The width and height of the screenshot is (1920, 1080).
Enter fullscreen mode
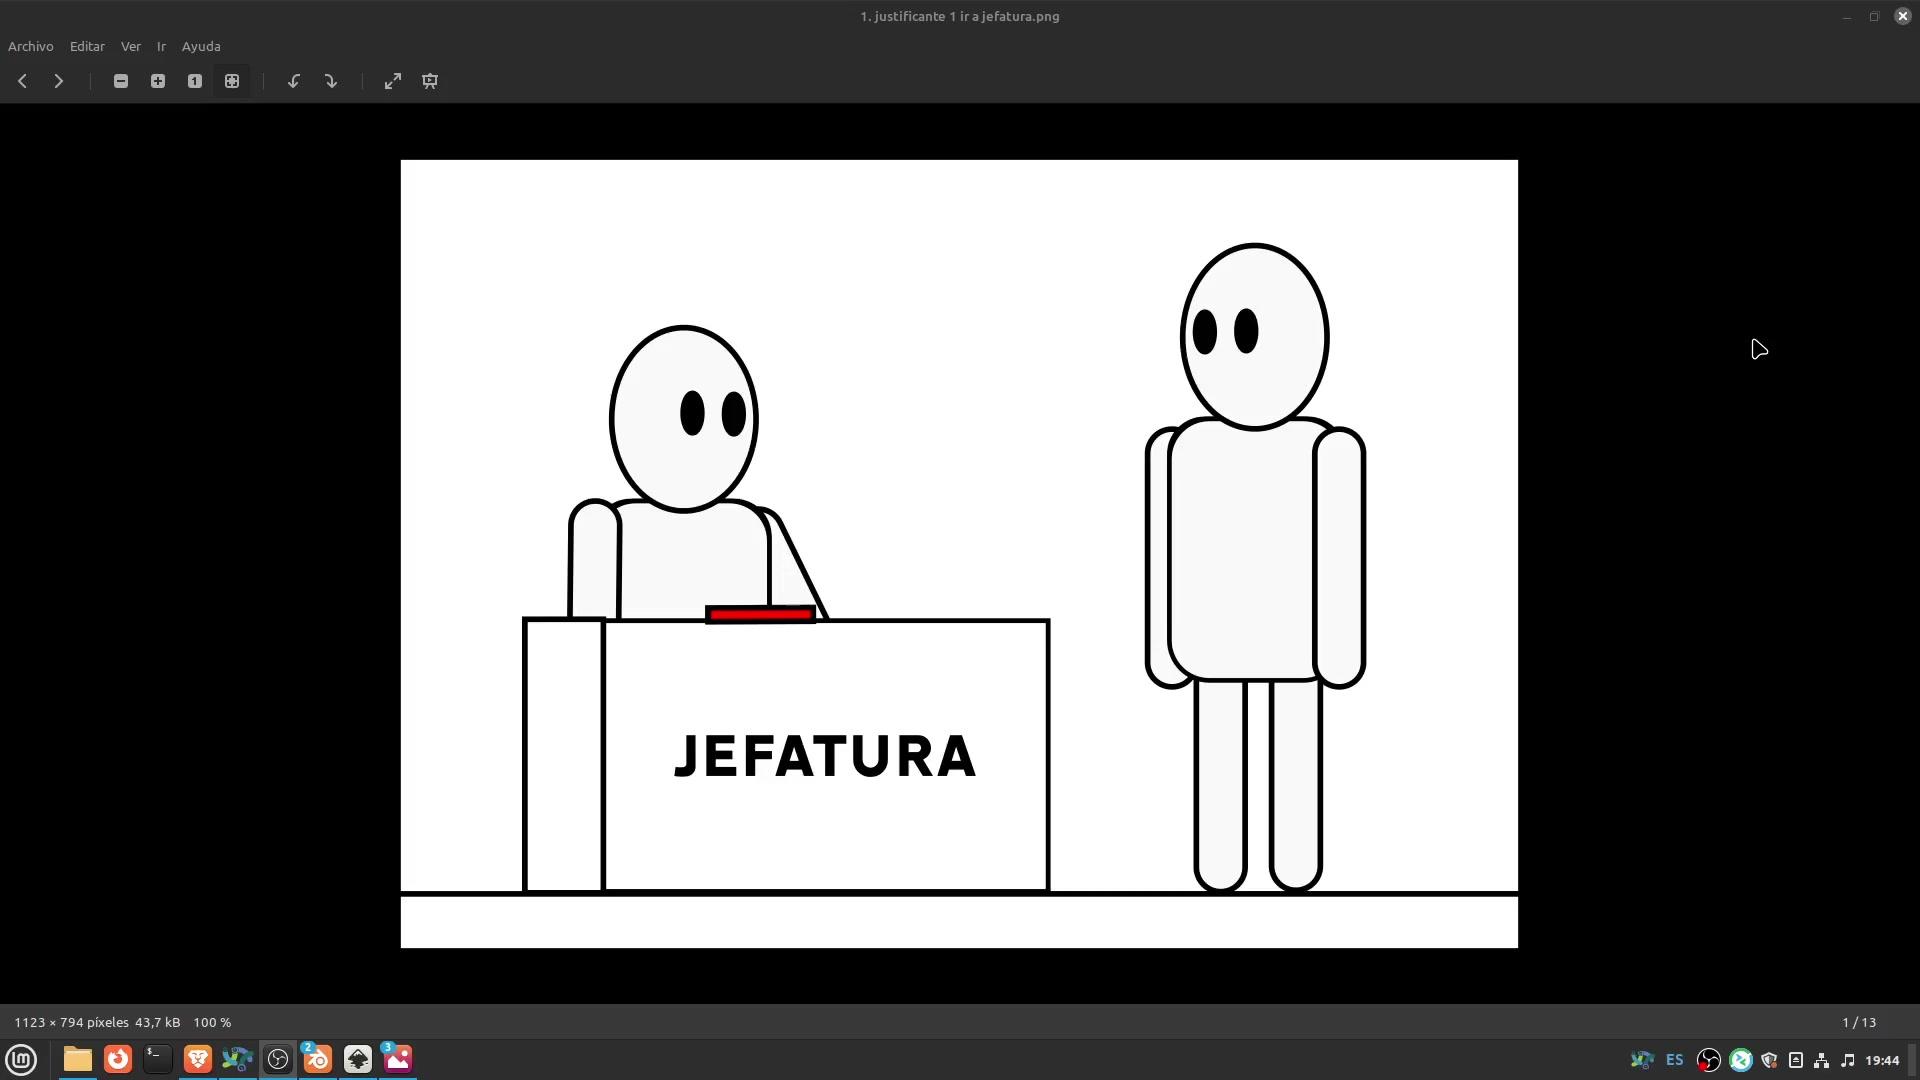click(393, 81)
